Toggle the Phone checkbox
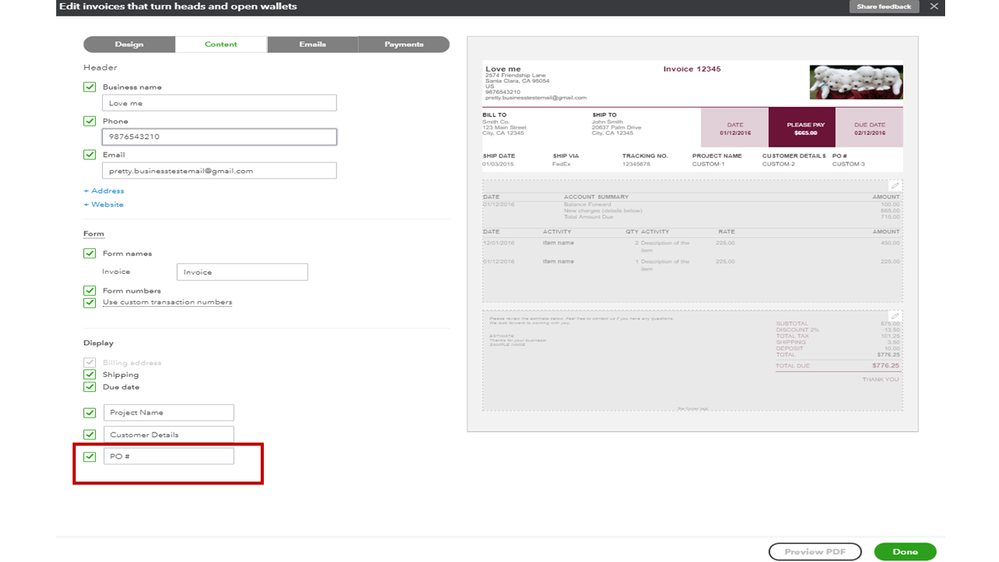Viewport: 999px width, 562px height. point(90,121)
